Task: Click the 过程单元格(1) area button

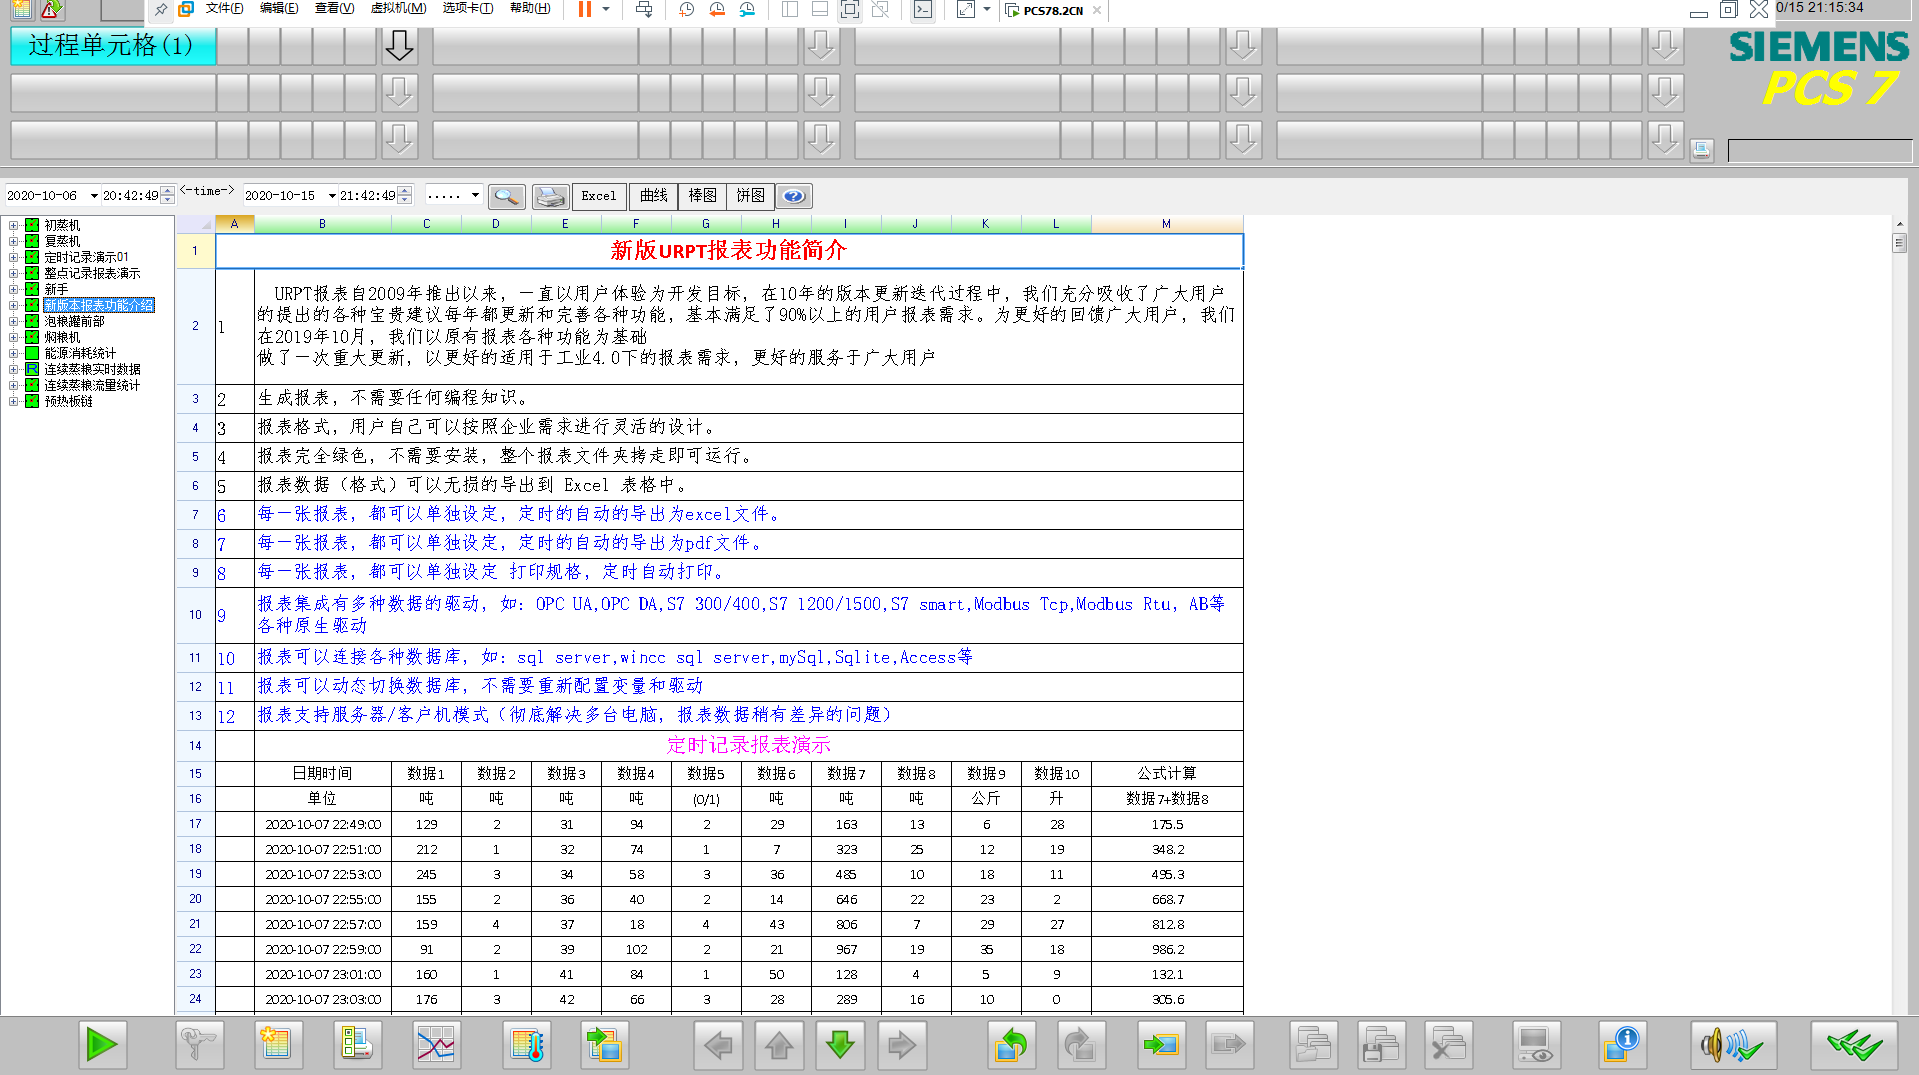Action: (x=112, y=46)
